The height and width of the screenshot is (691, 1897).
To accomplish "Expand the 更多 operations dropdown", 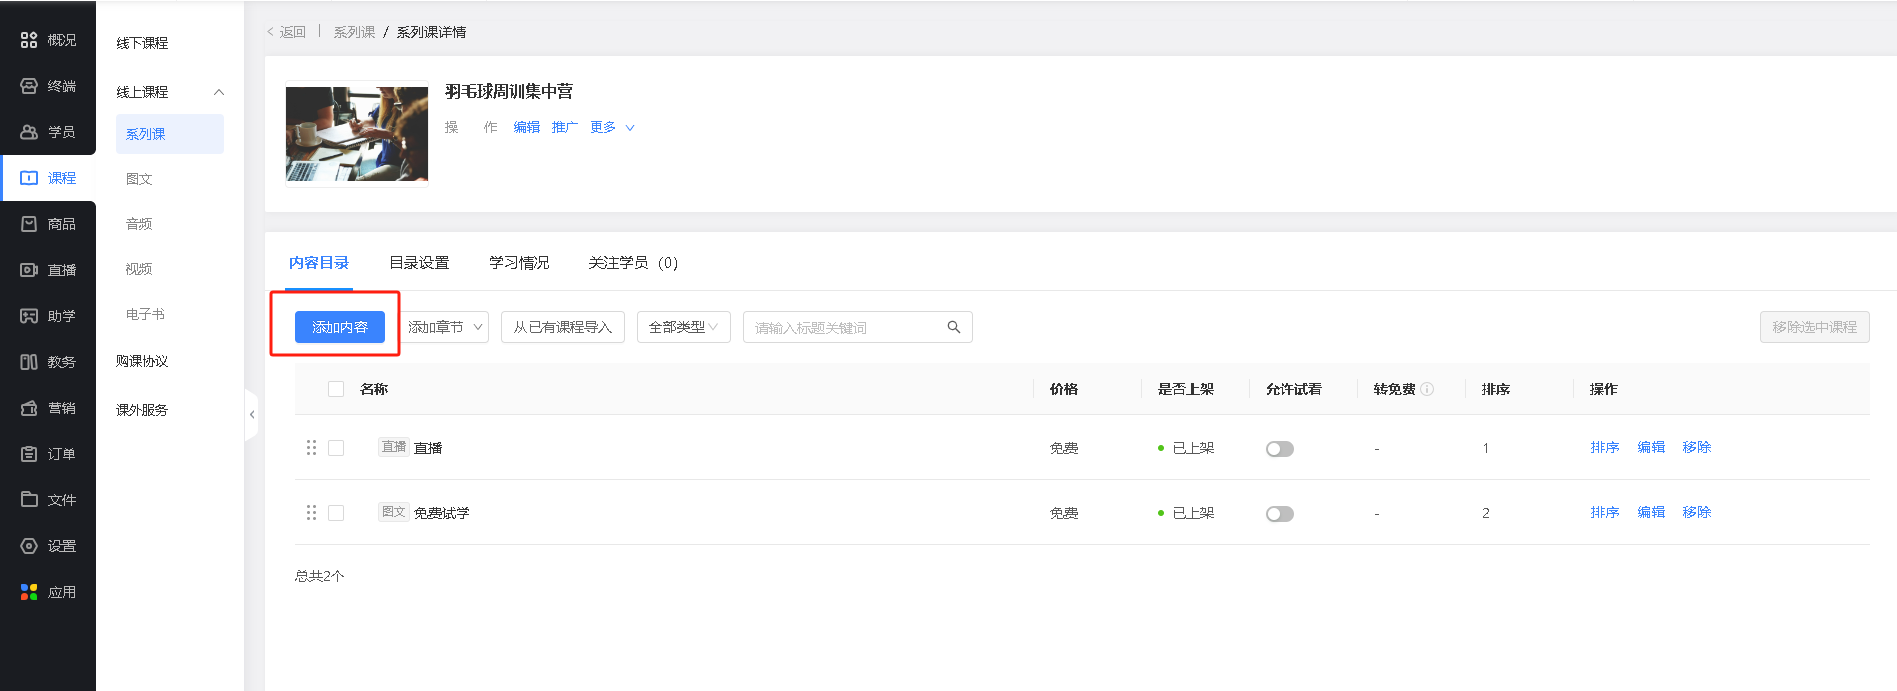I will [x=612, y=127].
